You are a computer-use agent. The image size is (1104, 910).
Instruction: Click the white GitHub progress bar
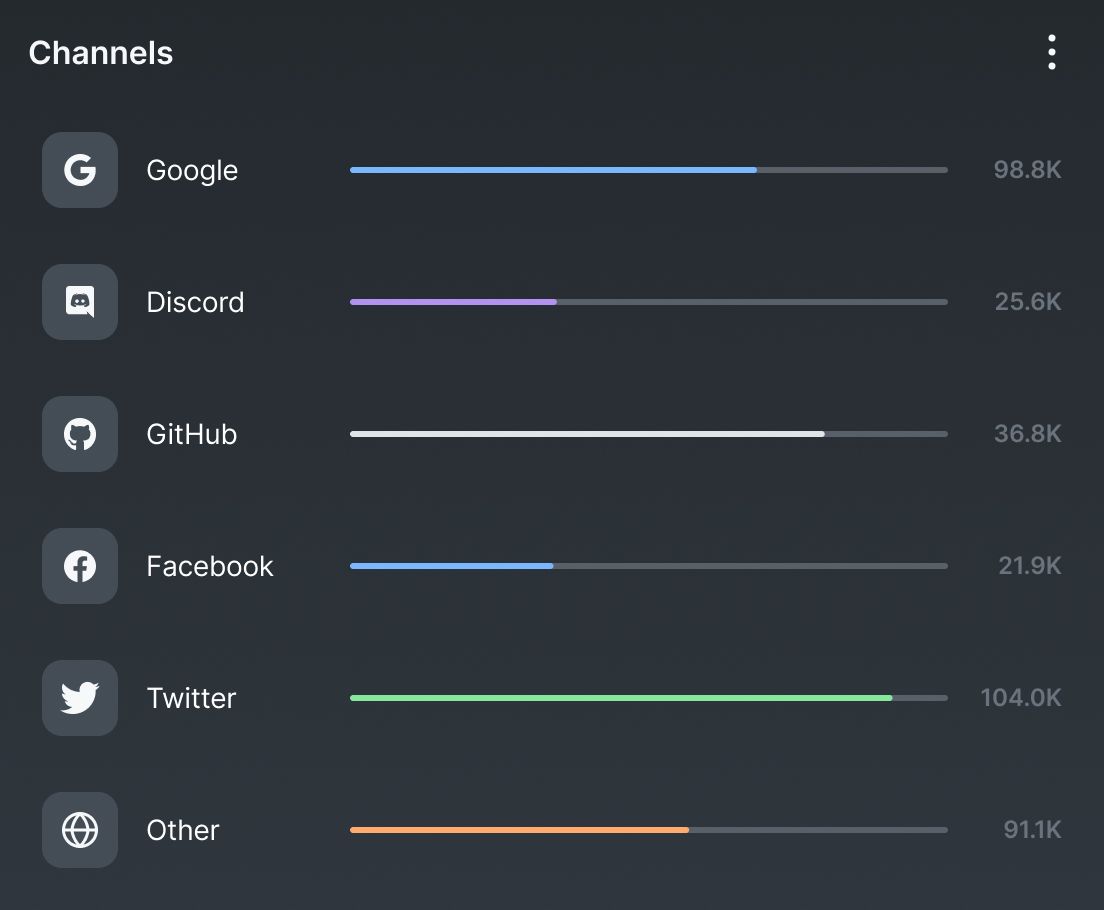tap(587, 434)
